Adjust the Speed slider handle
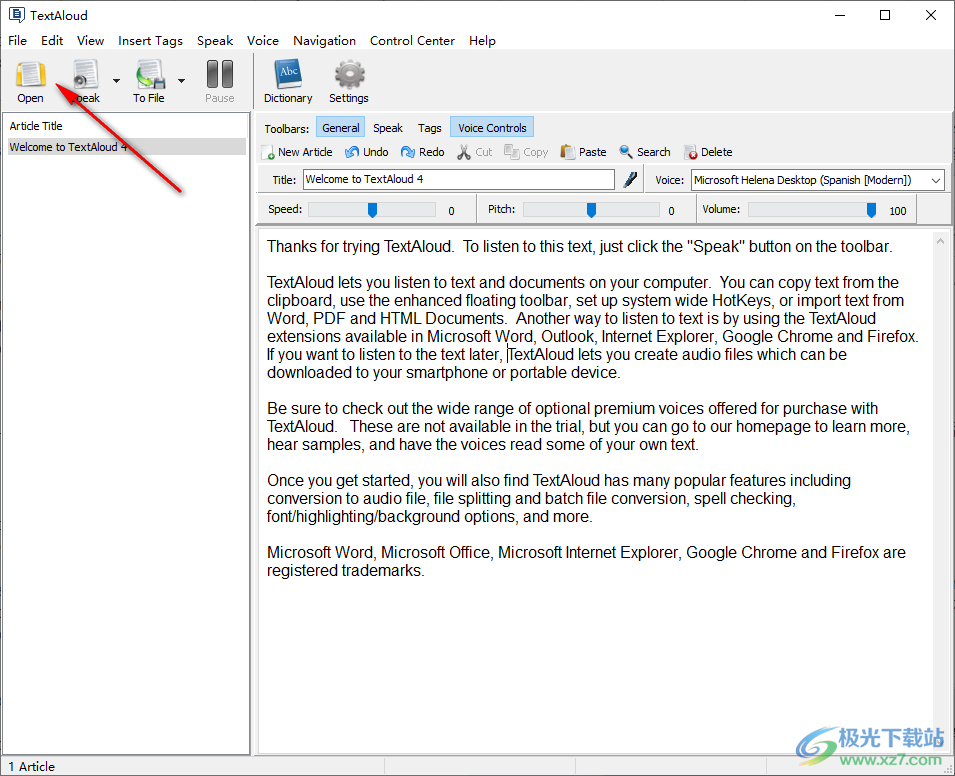955x776 pixels. pos(372,210)
